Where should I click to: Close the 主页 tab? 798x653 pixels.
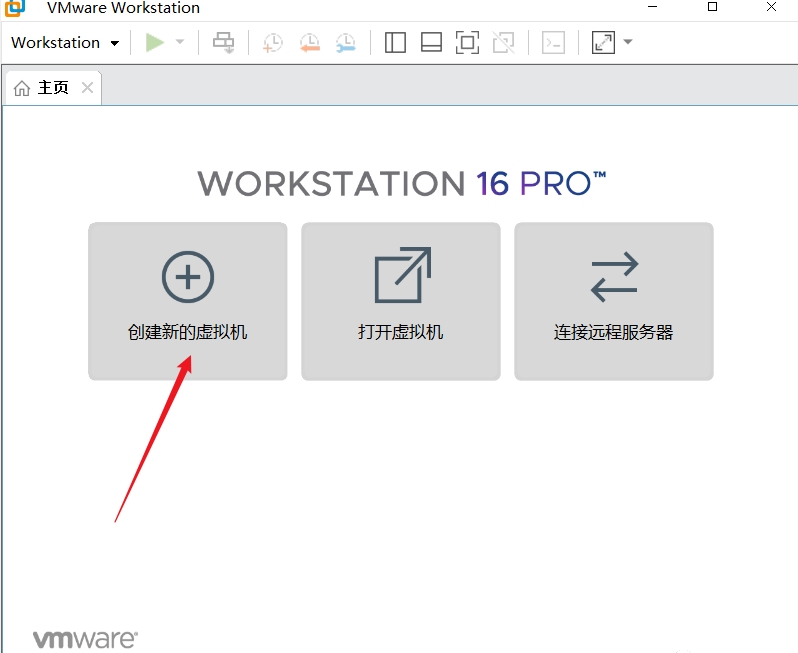coord(88,88)
